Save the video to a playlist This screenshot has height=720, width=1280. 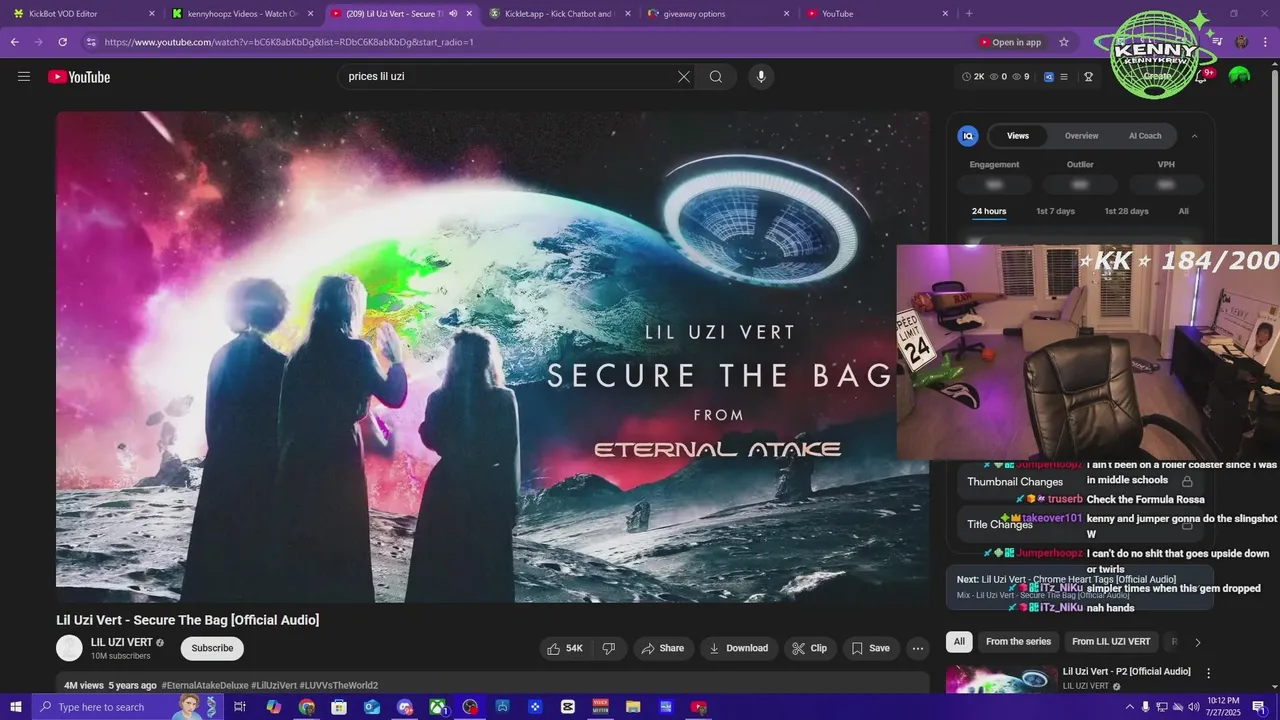[870, 648]
